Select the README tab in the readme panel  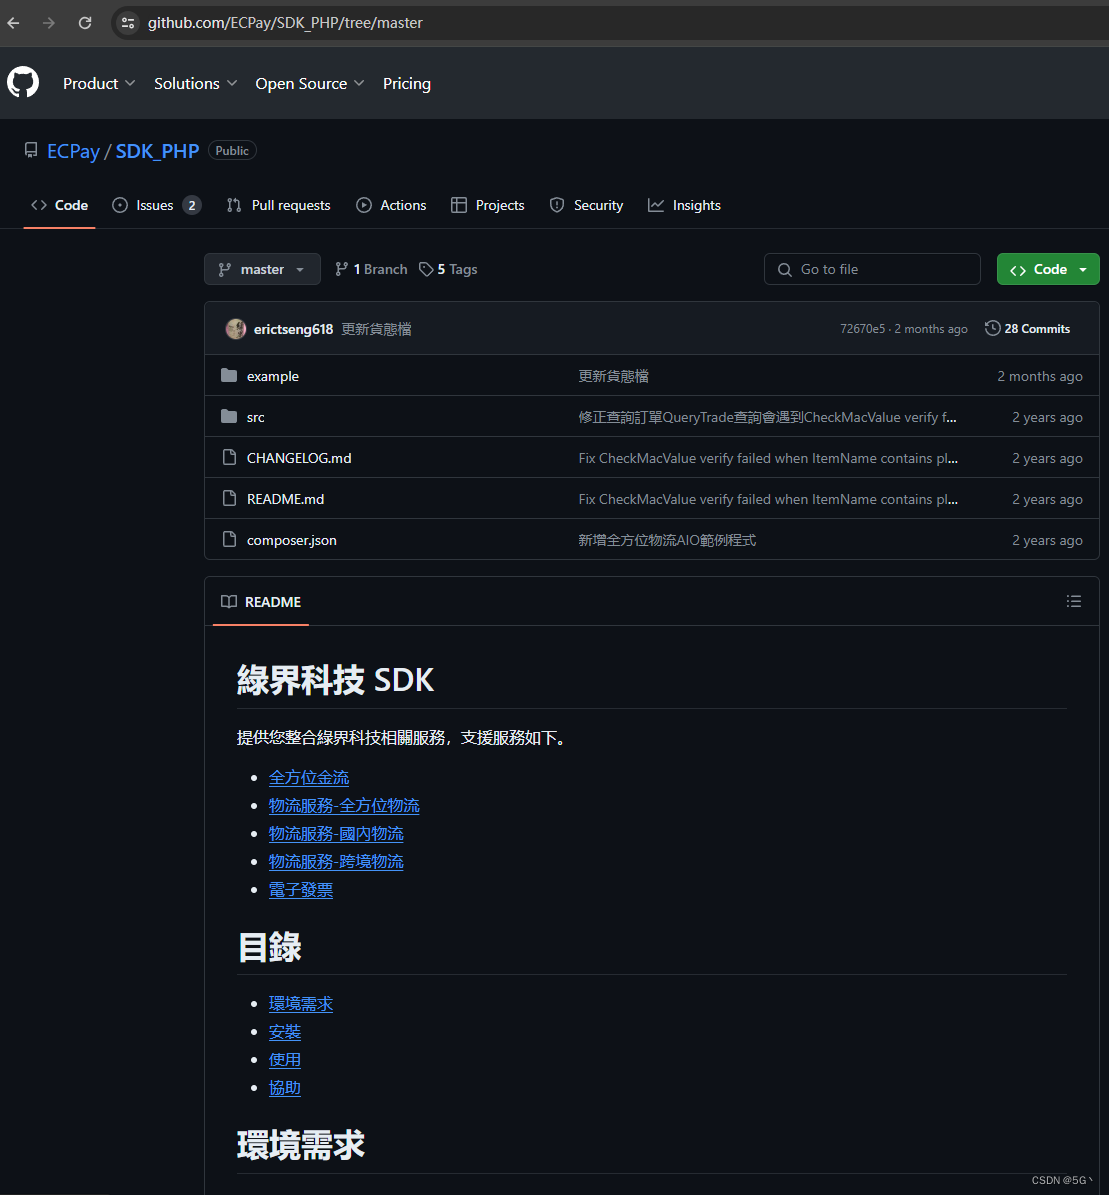tap(261, 602)
